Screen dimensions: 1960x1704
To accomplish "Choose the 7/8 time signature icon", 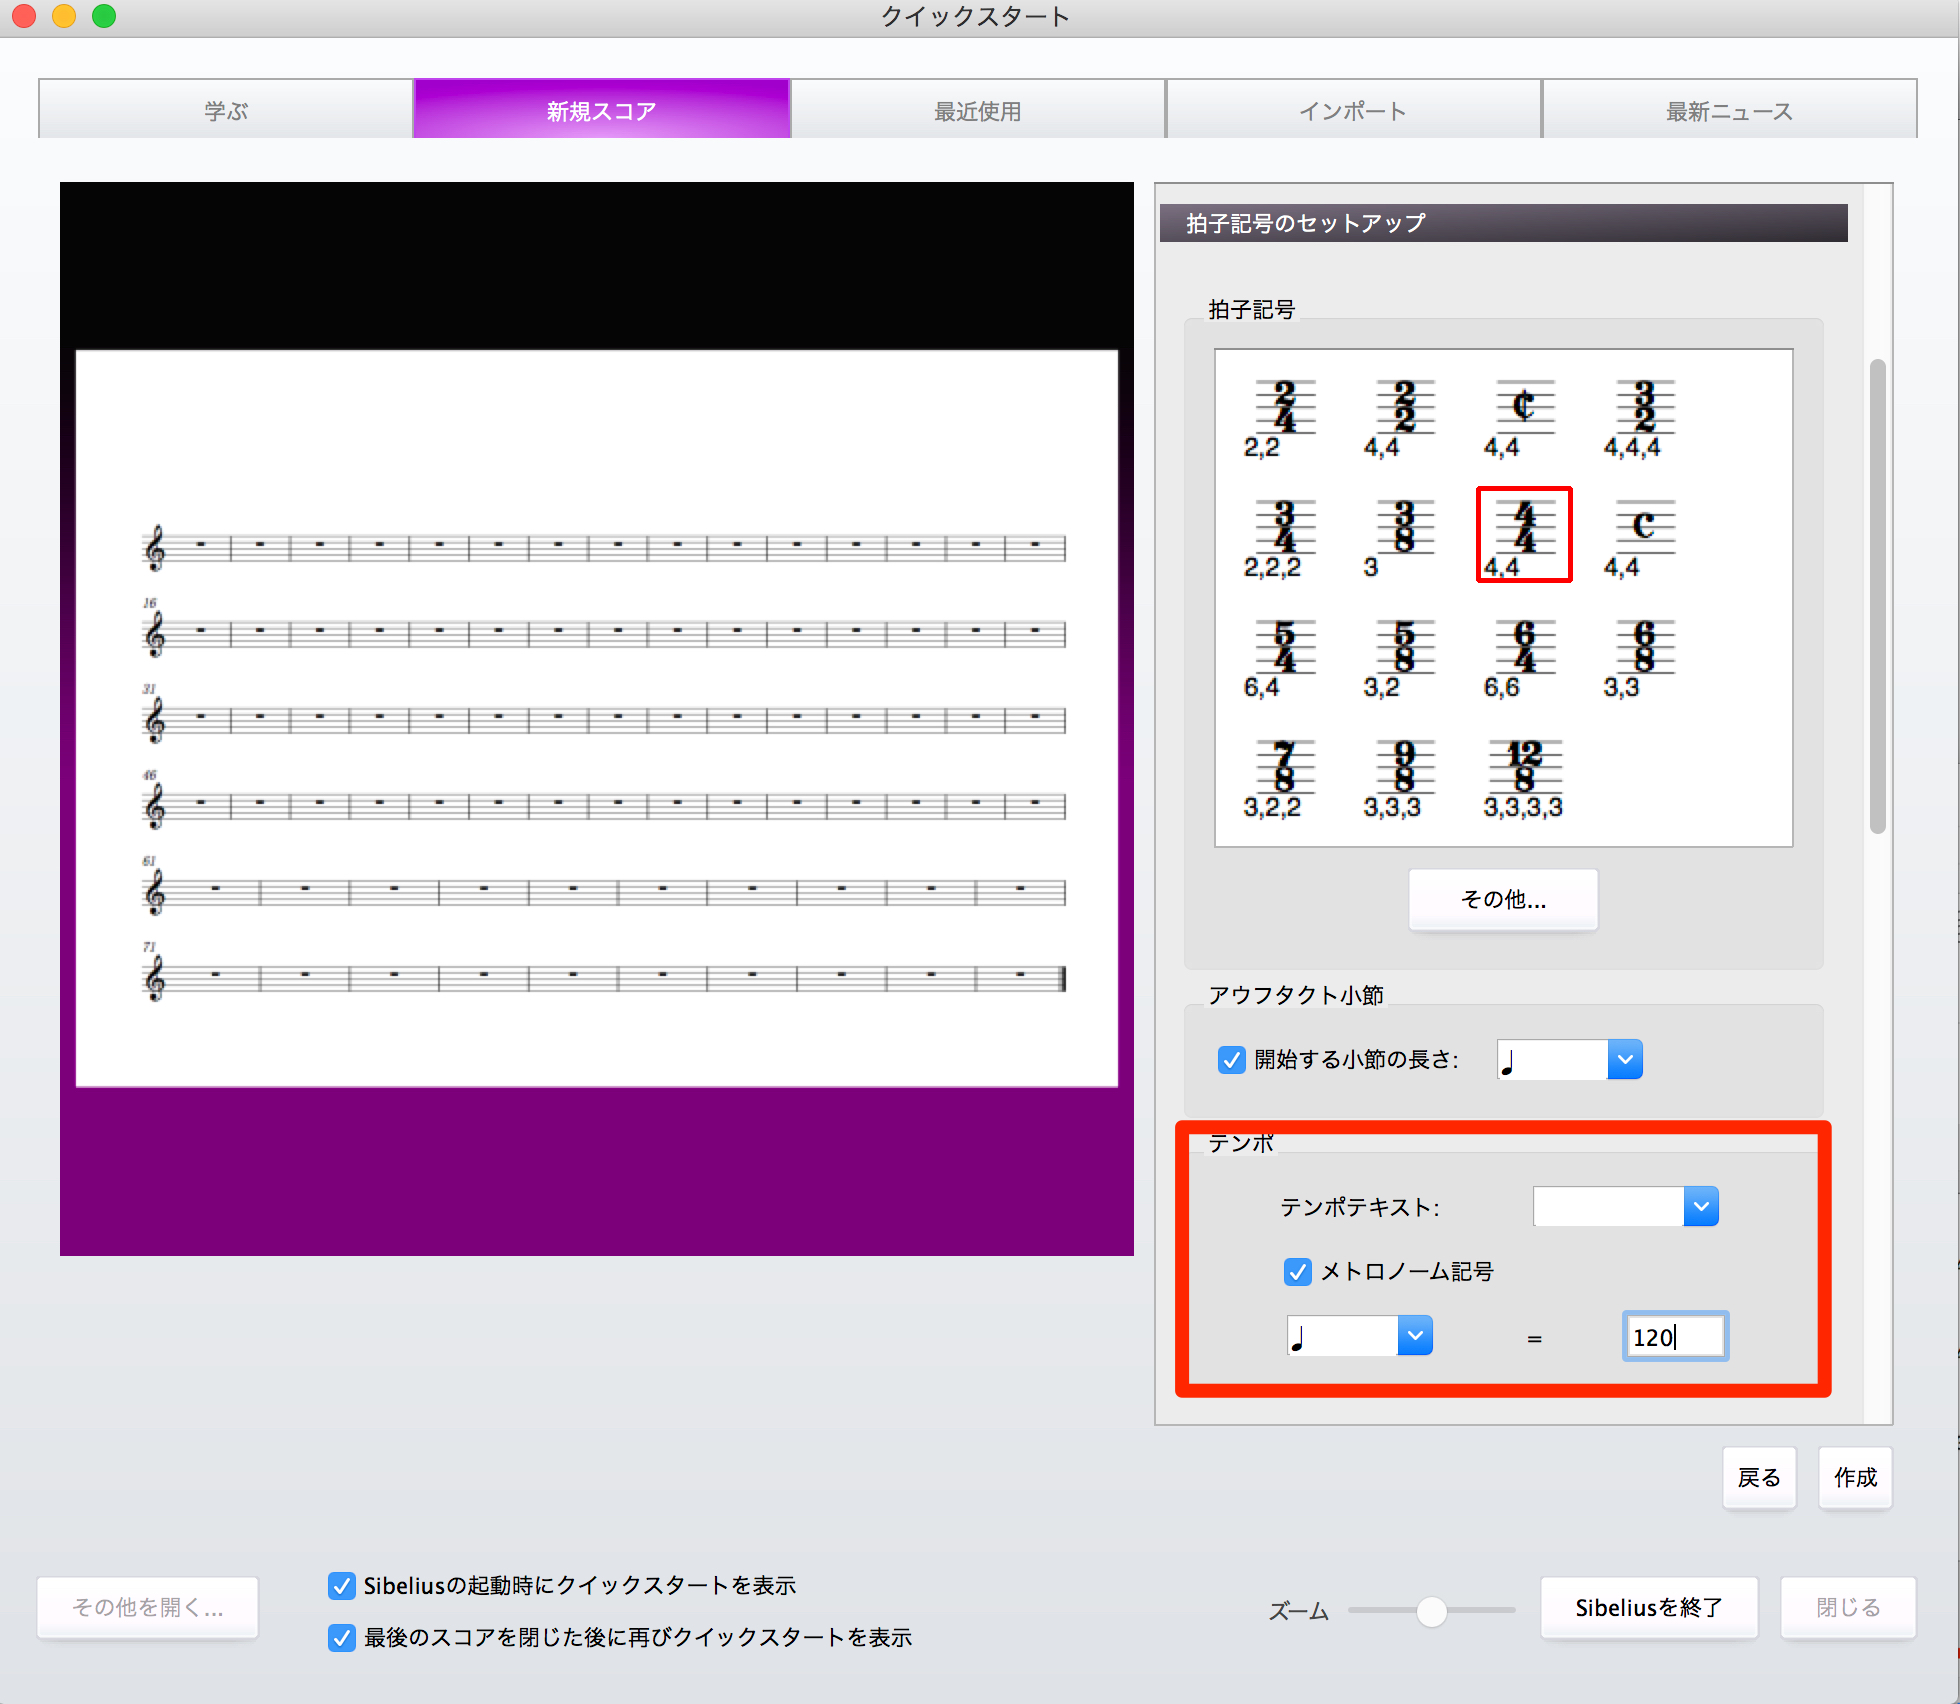I will (x=1284, y=777).
